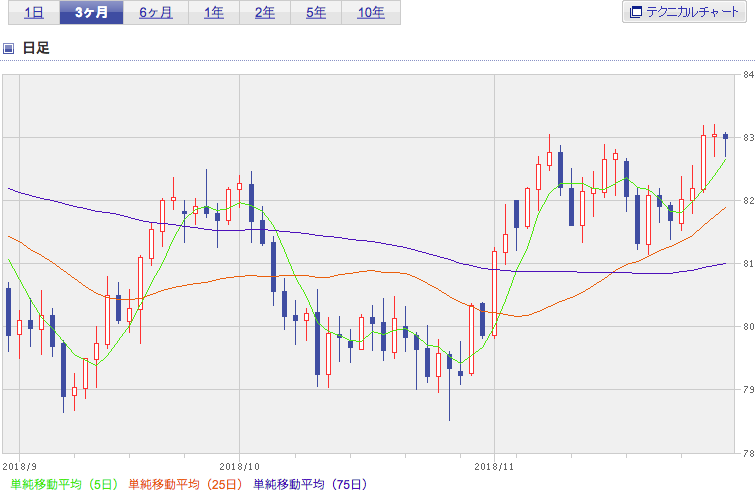Screen dimensions: 755x493
Task: Switch to the 1日 chart tab
Action: [x=34, y=13]
